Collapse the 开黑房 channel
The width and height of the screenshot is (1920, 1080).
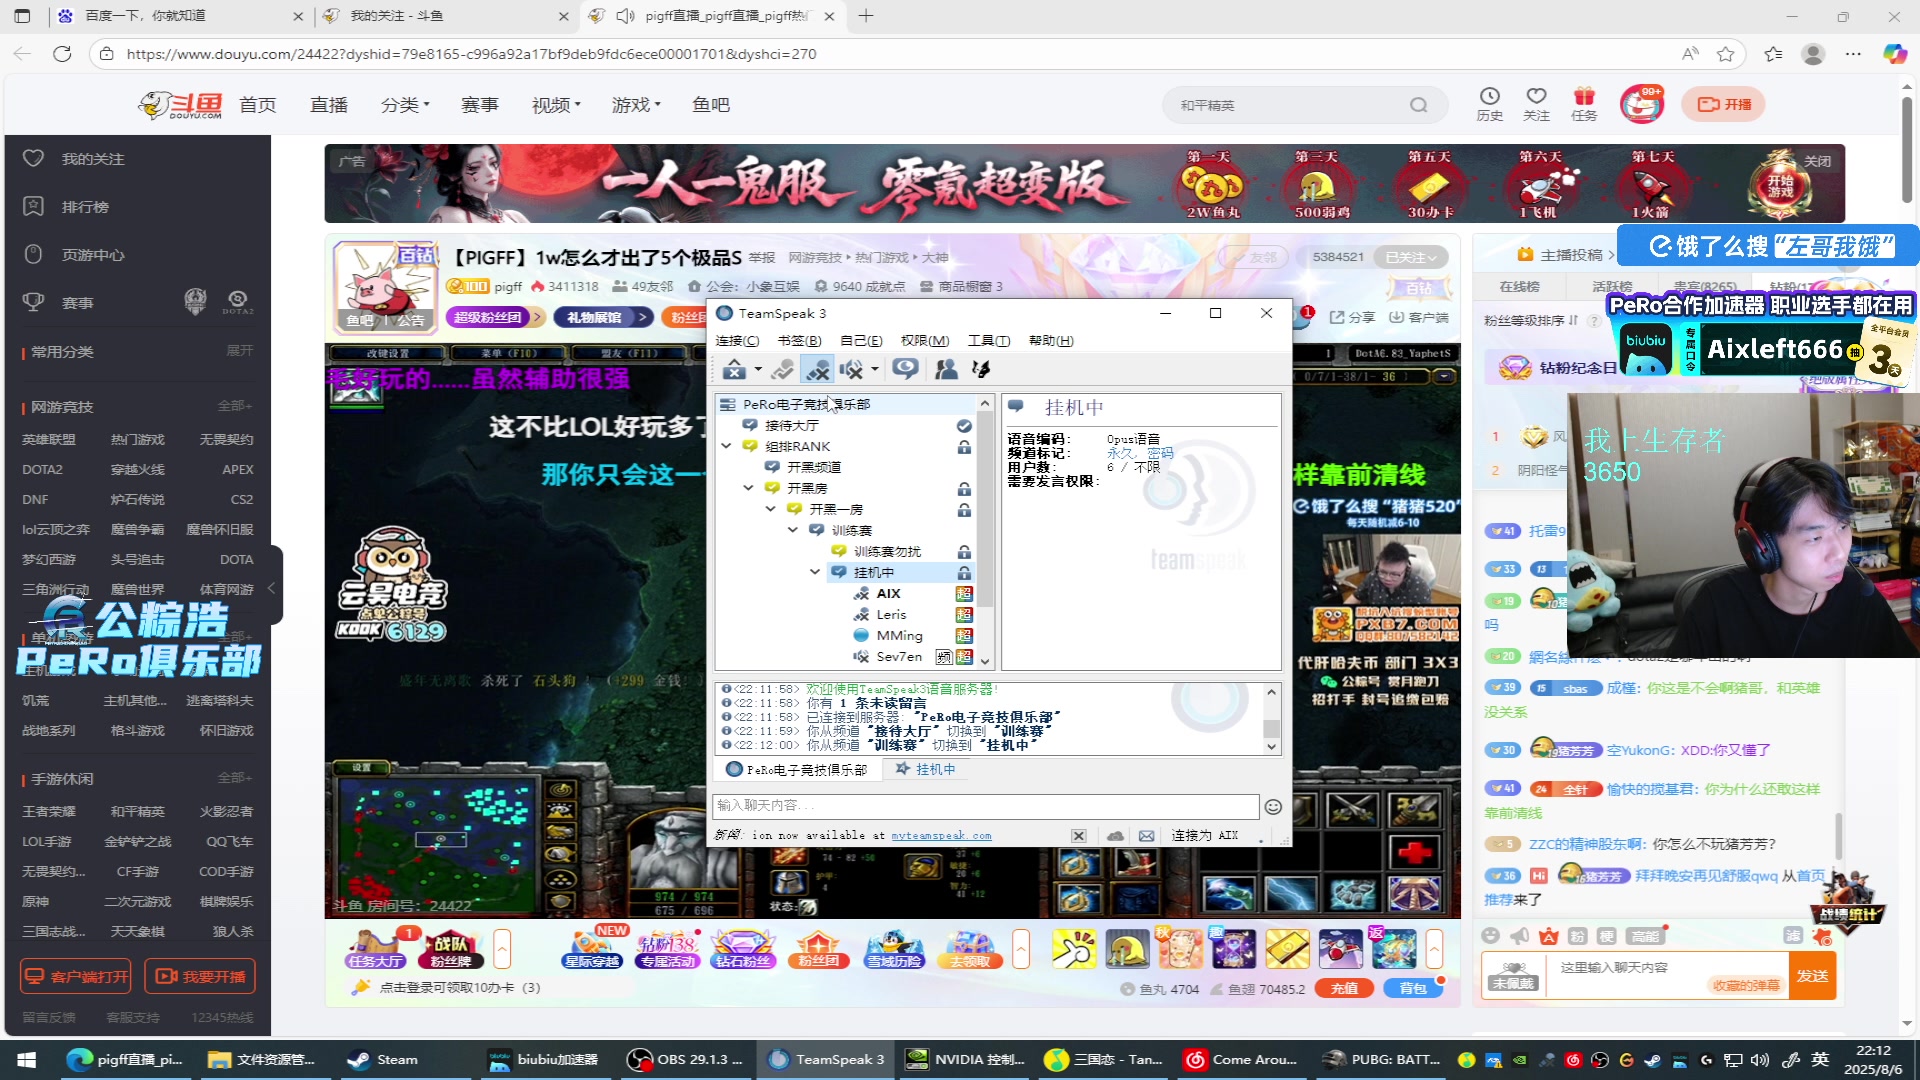[x=748, y=488]
